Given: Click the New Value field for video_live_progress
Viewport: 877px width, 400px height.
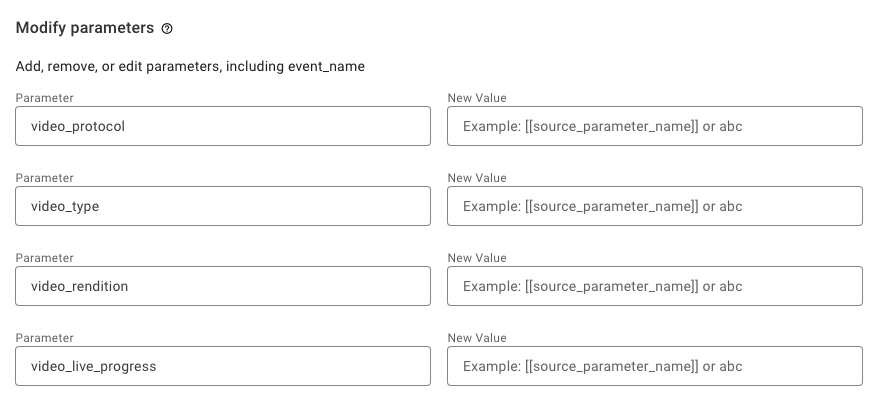Looking at the screenshot, I should click(x=654, y=366).
